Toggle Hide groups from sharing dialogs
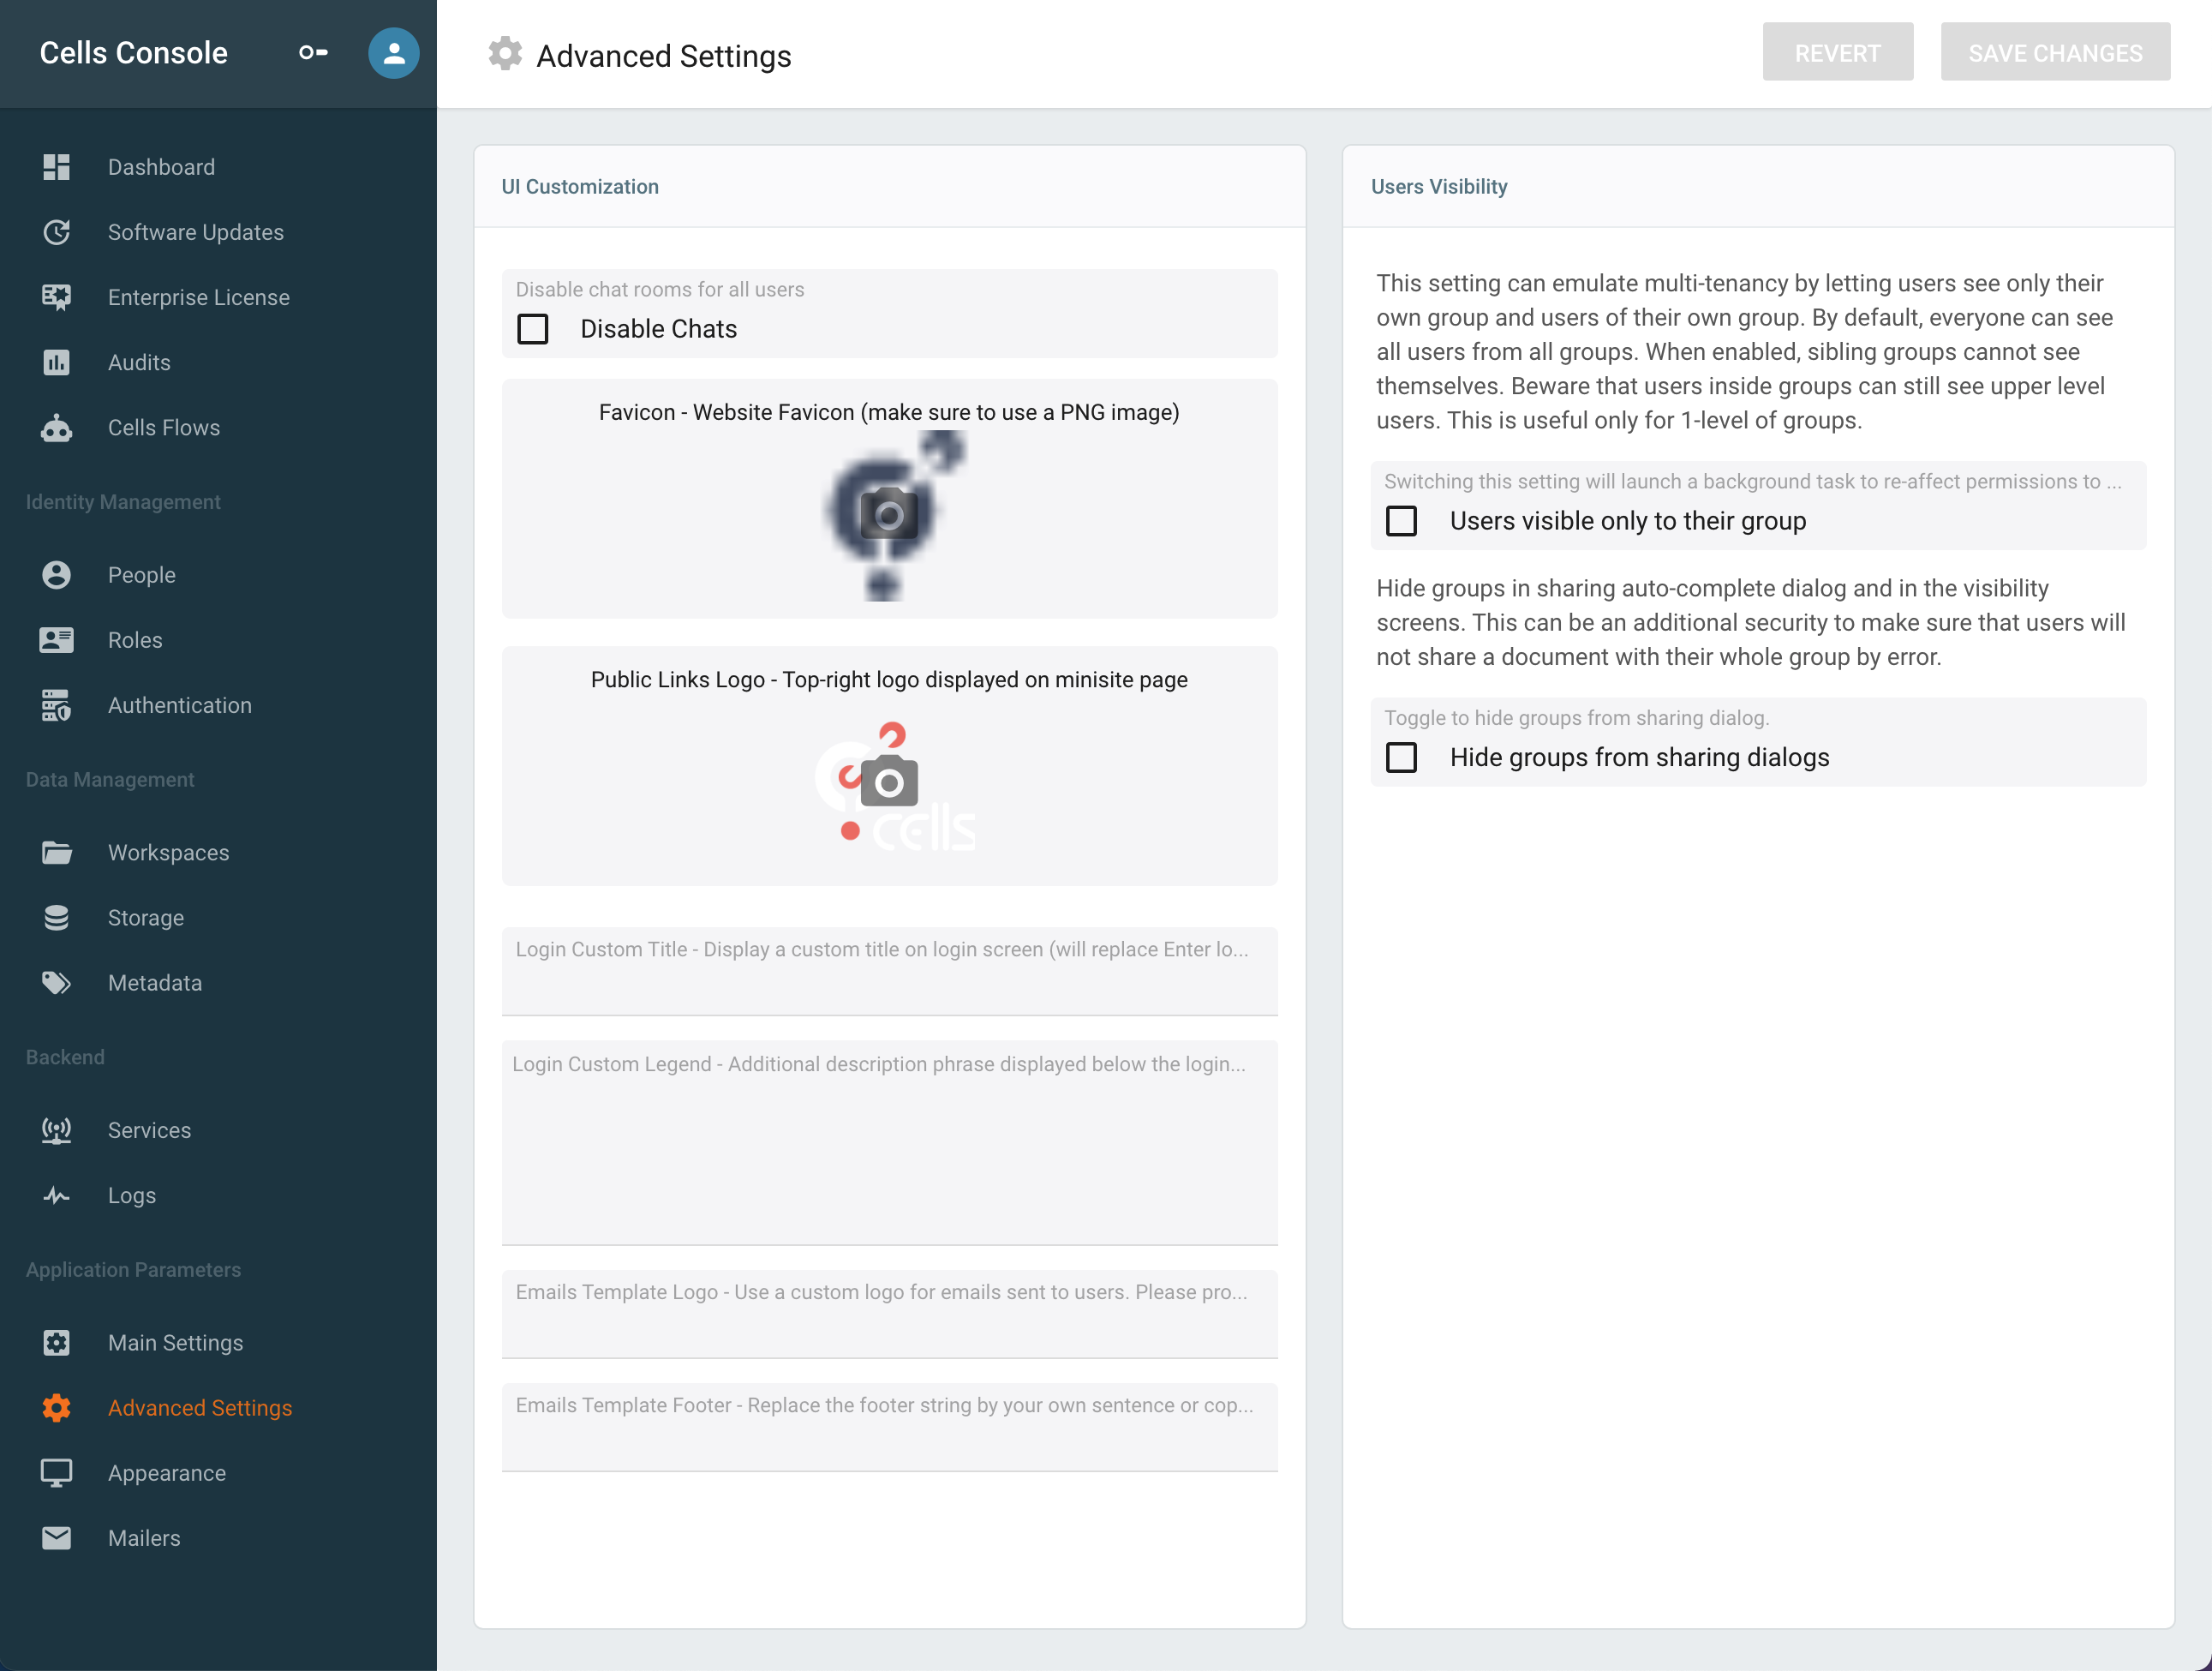 (x=1401, y=757)
